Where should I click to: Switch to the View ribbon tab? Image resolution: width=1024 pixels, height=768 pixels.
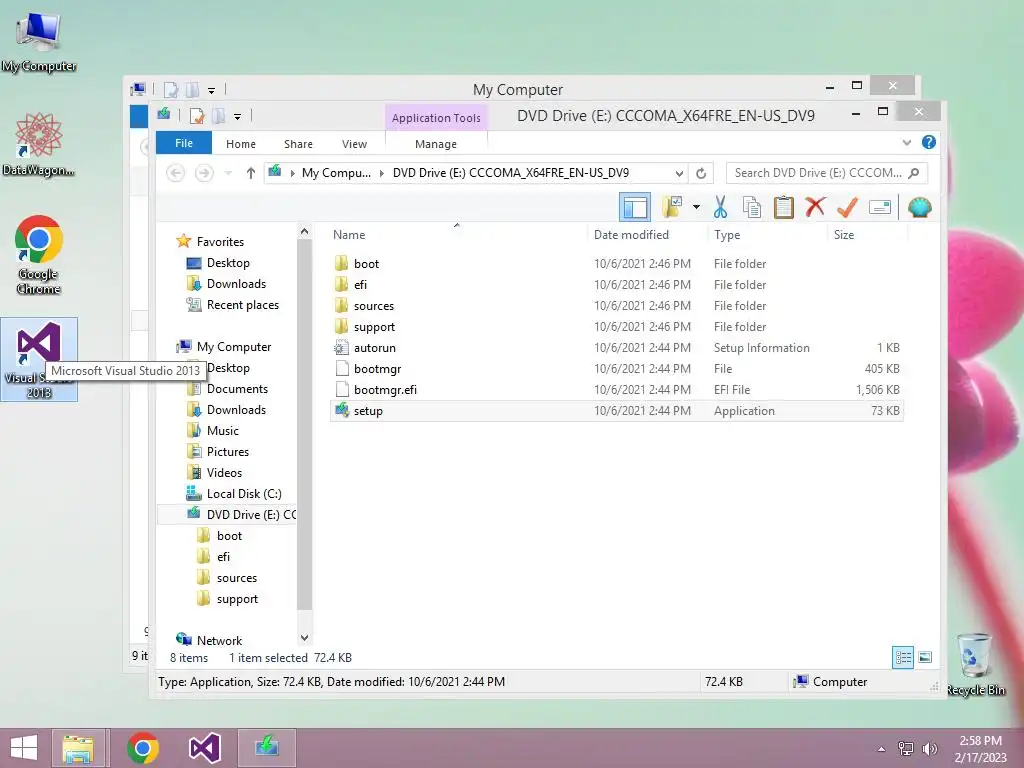(x=355, y=144)
